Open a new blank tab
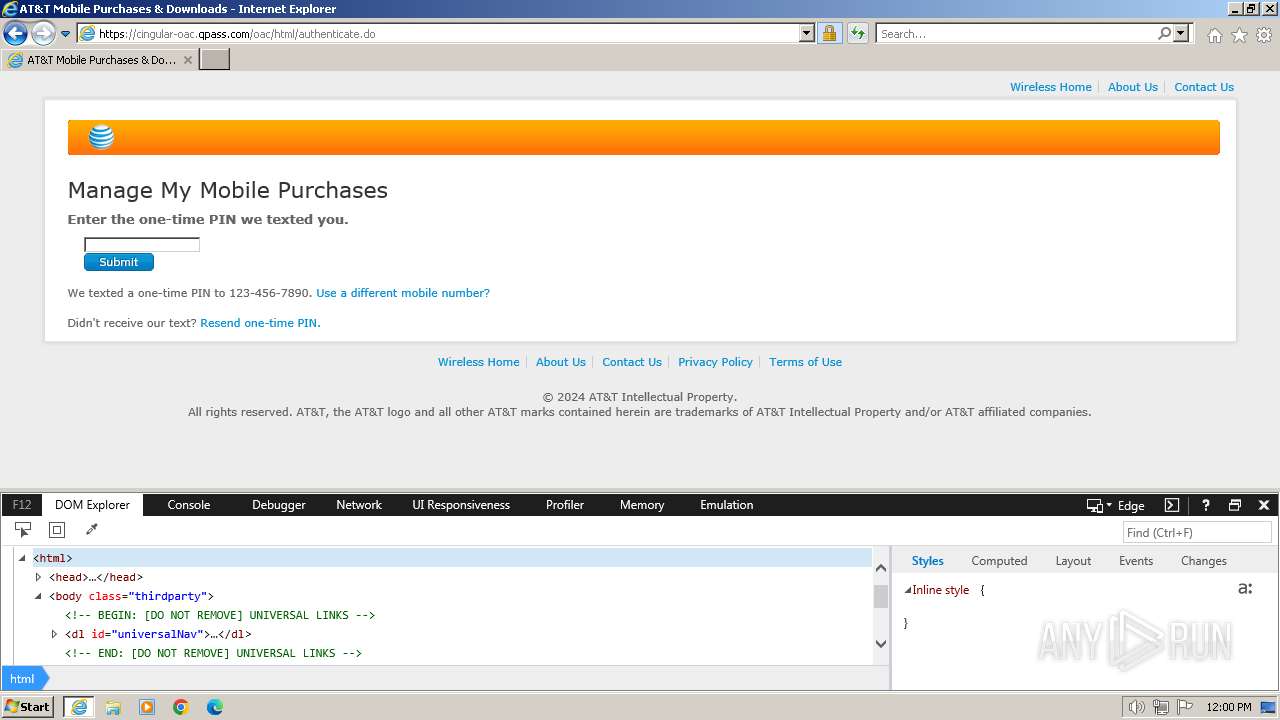This screenshot has width=1280, height=720. 215,60
